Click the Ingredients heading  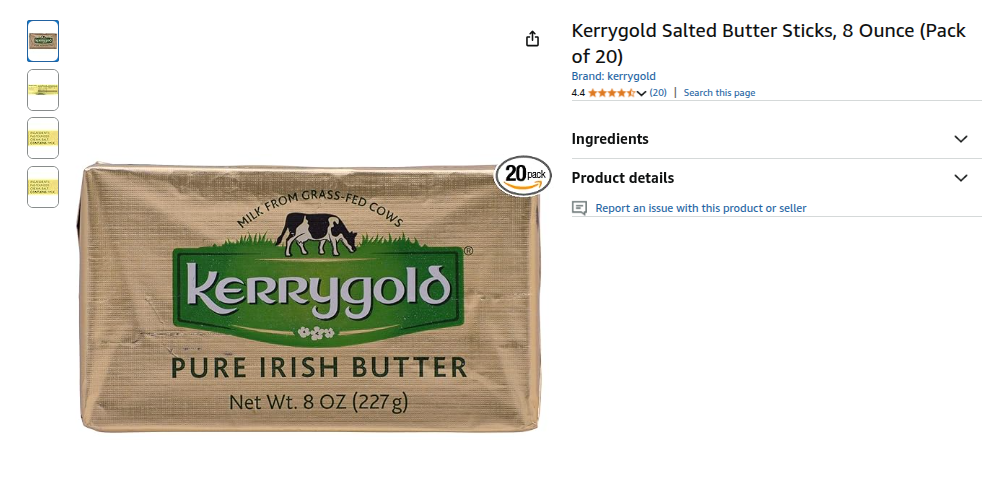610,139
